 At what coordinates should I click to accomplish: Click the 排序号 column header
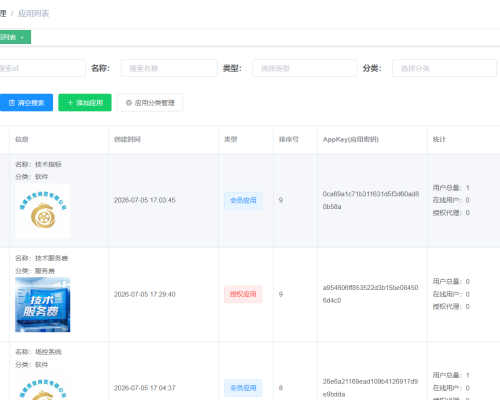(x=289, y=139)
